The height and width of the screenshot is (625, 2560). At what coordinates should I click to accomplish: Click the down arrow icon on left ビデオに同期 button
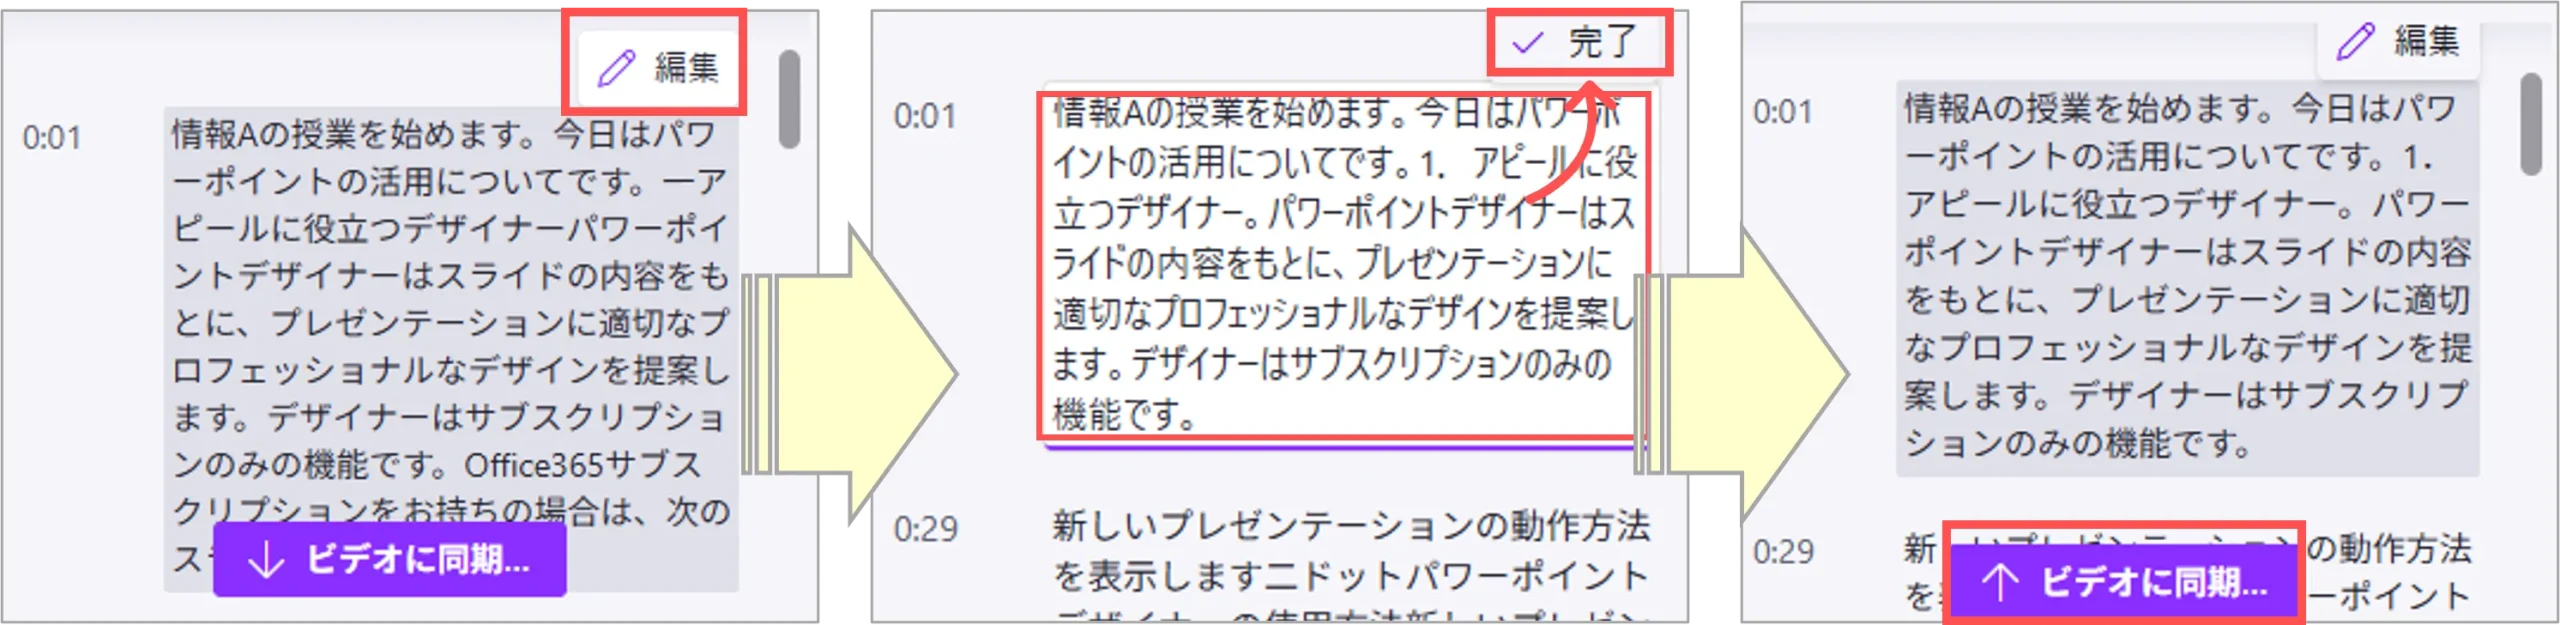click(266, 560)
